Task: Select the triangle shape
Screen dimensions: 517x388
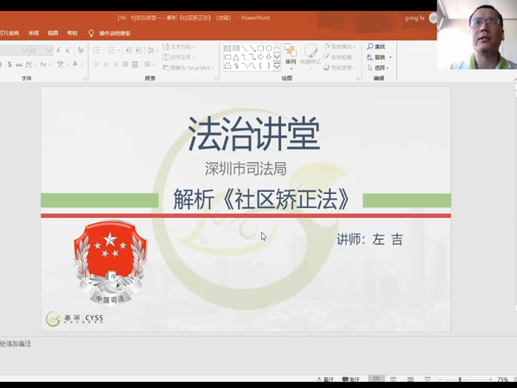Action: tap(236, 57)
